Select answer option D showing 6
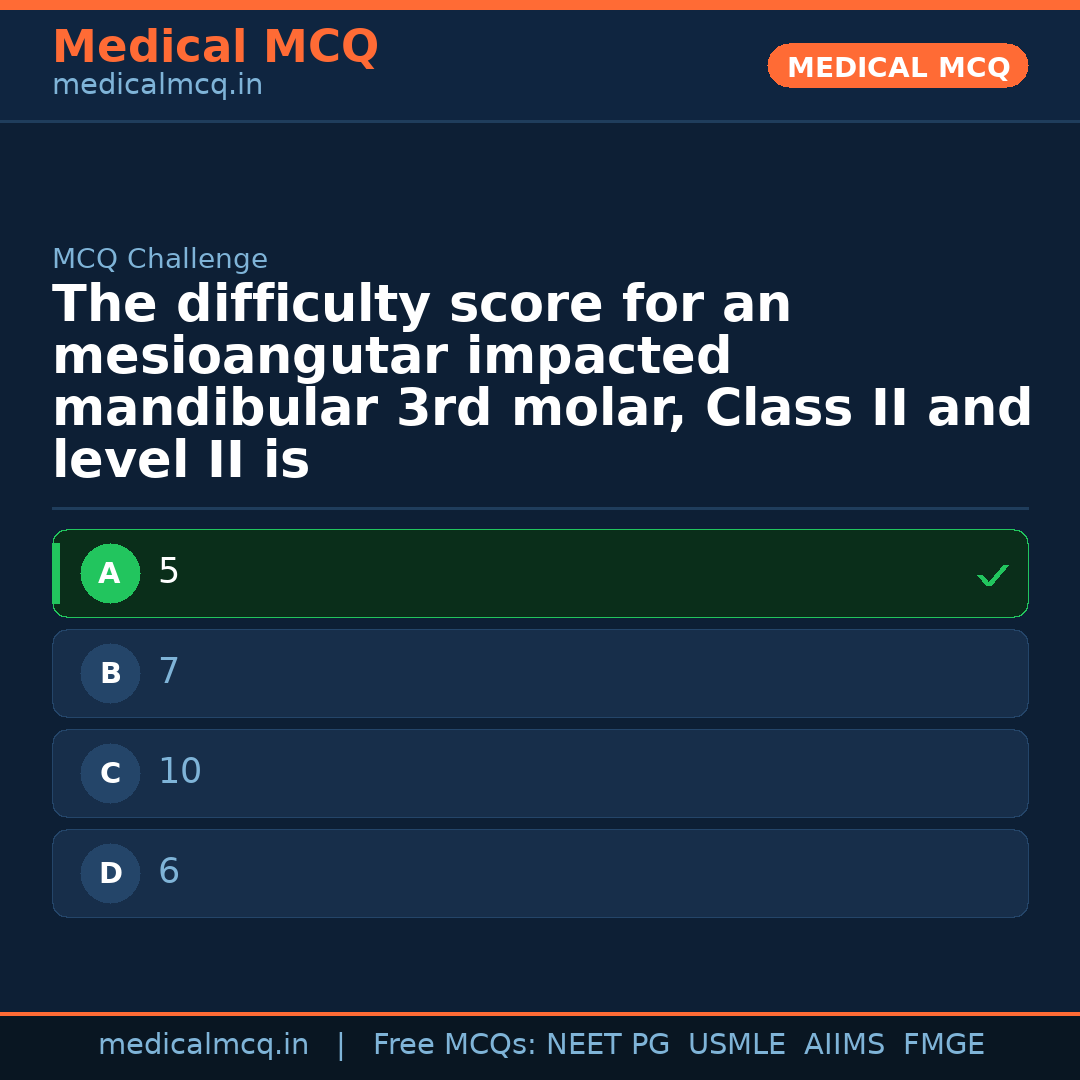The height and width of the screenshot is (1080, 1080). point(540,873)
